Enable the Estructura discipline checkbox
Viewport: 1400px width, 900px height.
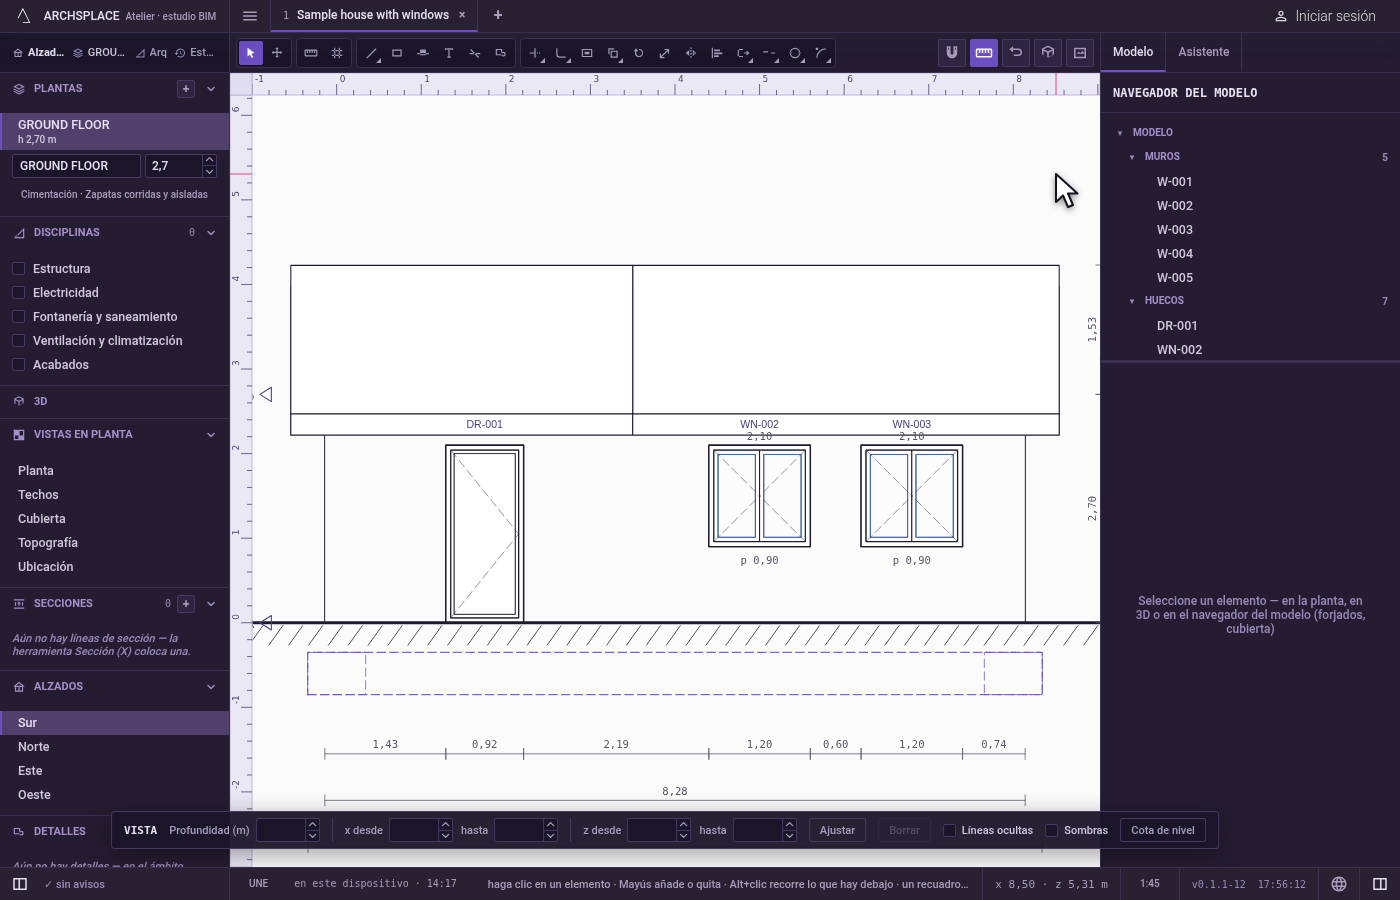click(x=19, y=269)
